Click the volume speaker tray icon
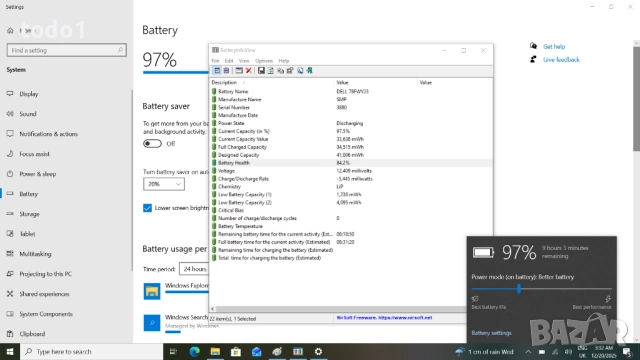This screenshot has width=640, height=360. (x=568, y=352)
